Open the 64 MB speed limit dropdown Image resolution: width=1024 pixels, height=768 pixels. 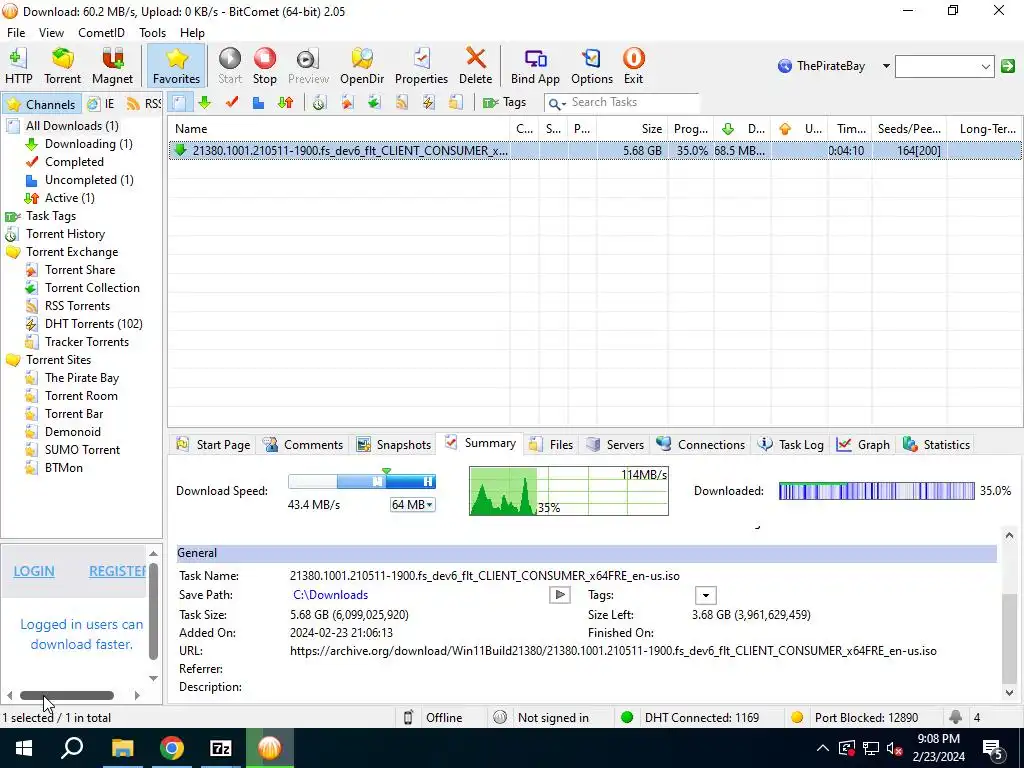coord(412,505)
